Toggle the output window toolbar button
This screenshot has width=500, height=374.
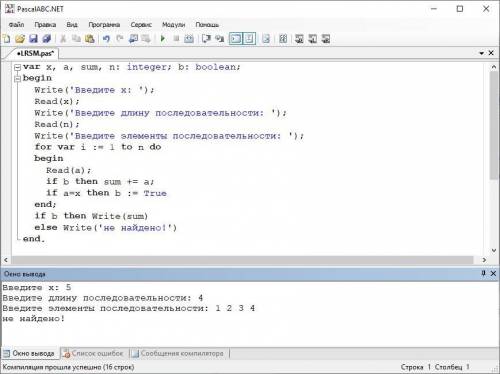pos(236,39)
